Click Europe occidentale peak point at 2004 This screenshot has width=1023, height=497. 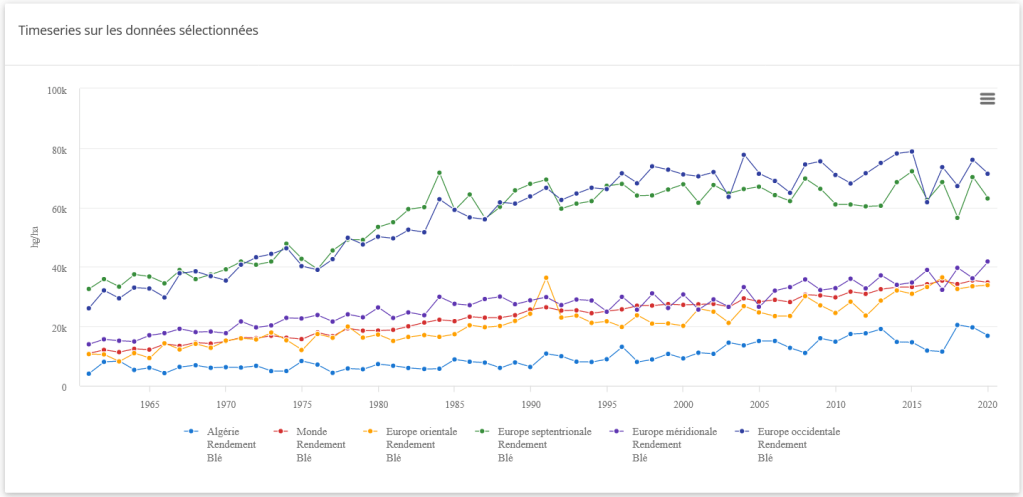click(744, 155)
